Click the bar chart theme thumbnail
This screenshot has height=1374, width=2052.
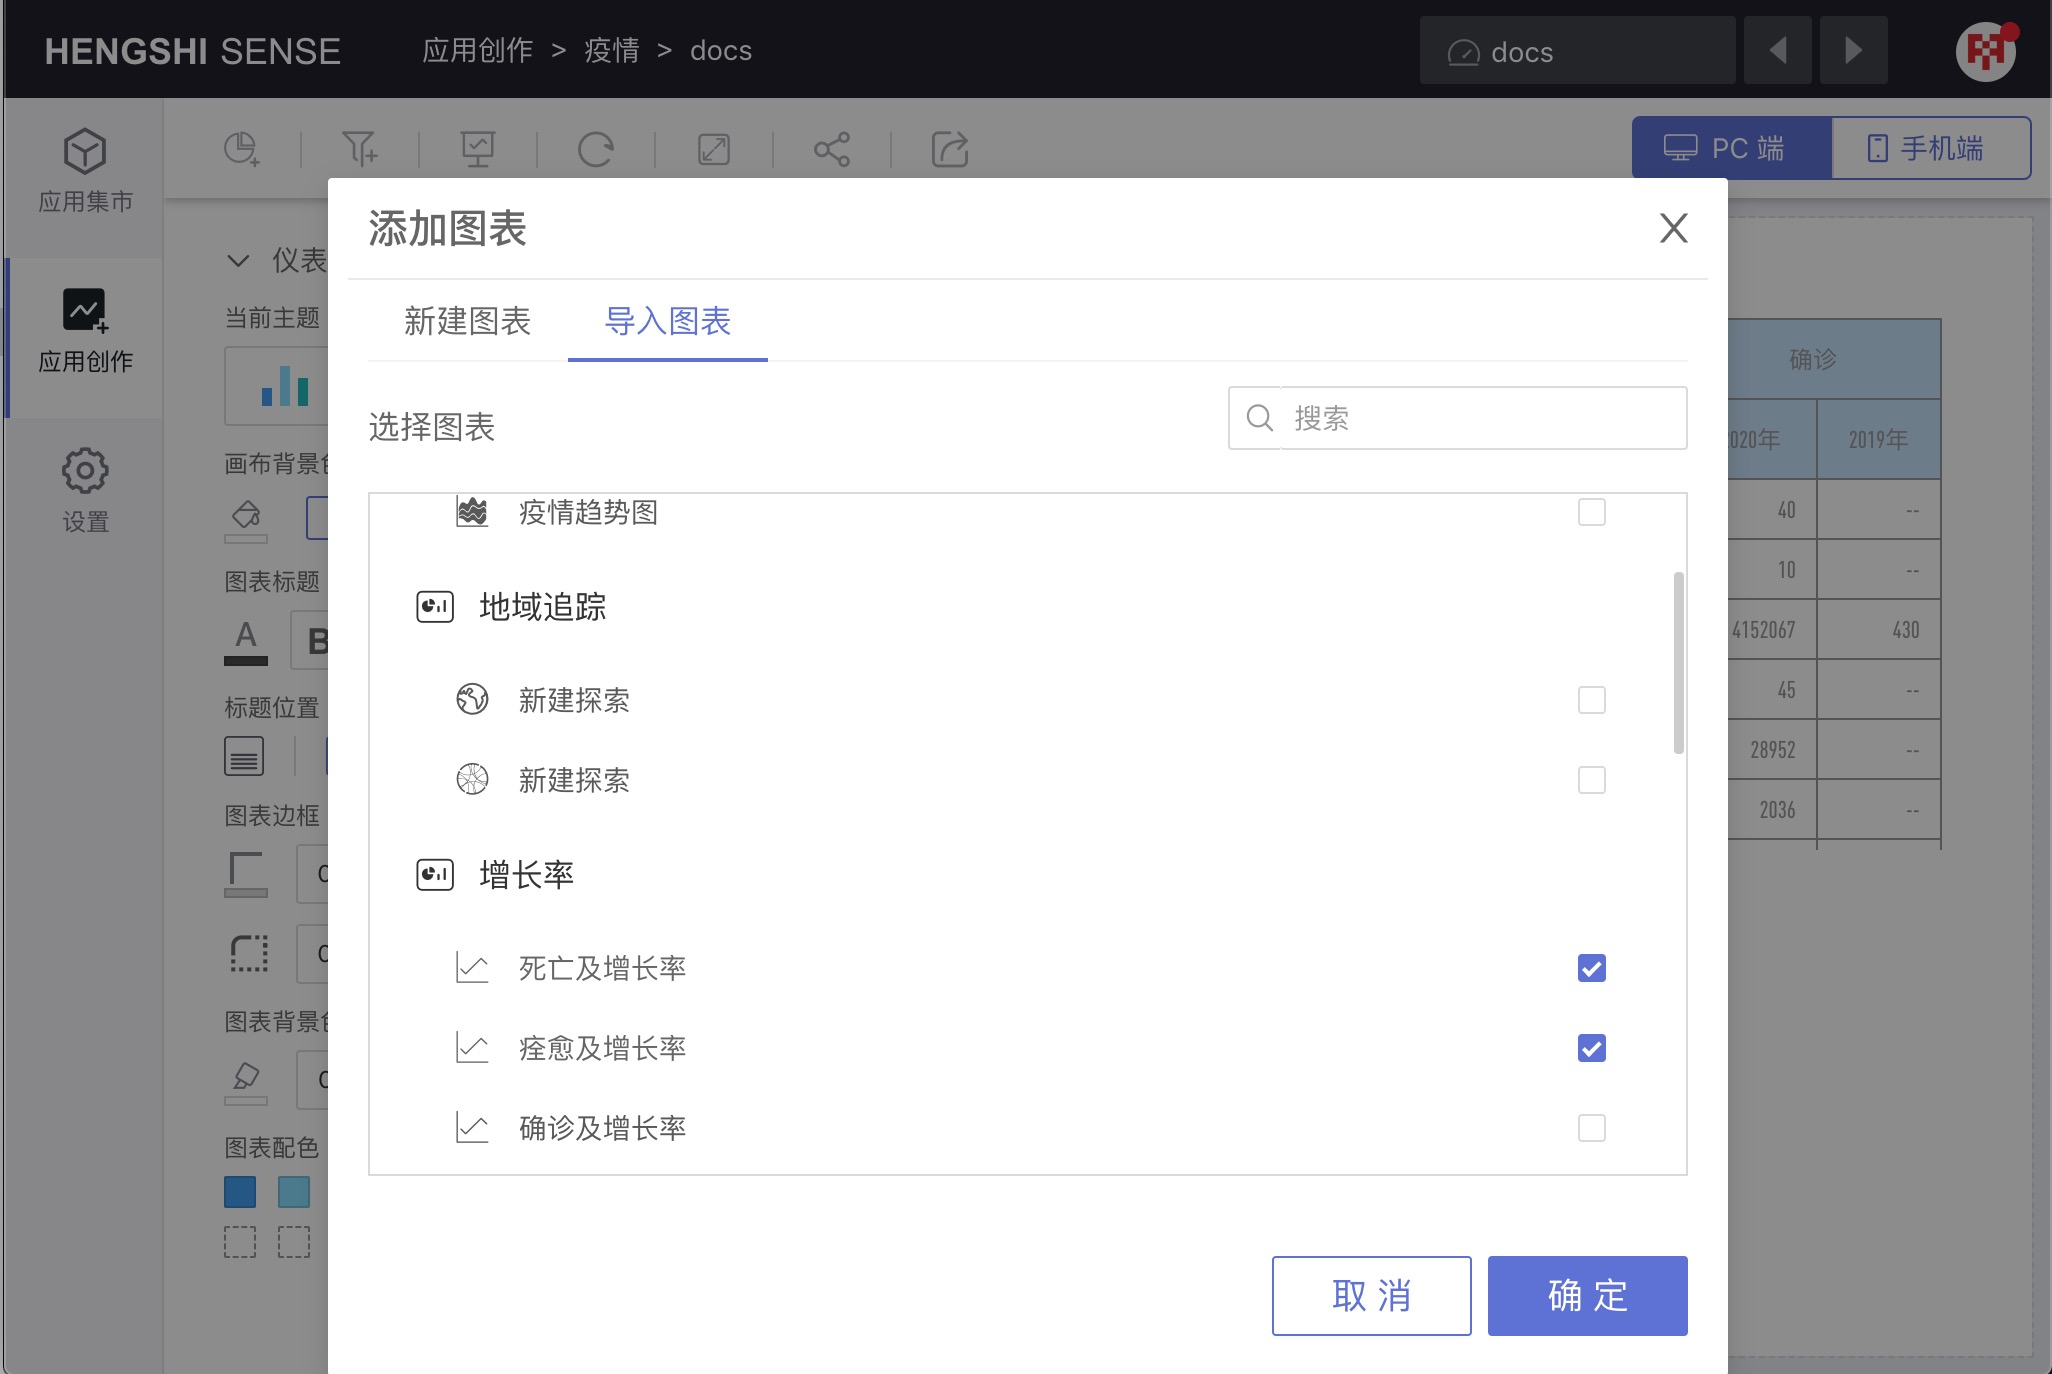pyautogui.click(x=285, y=386)
